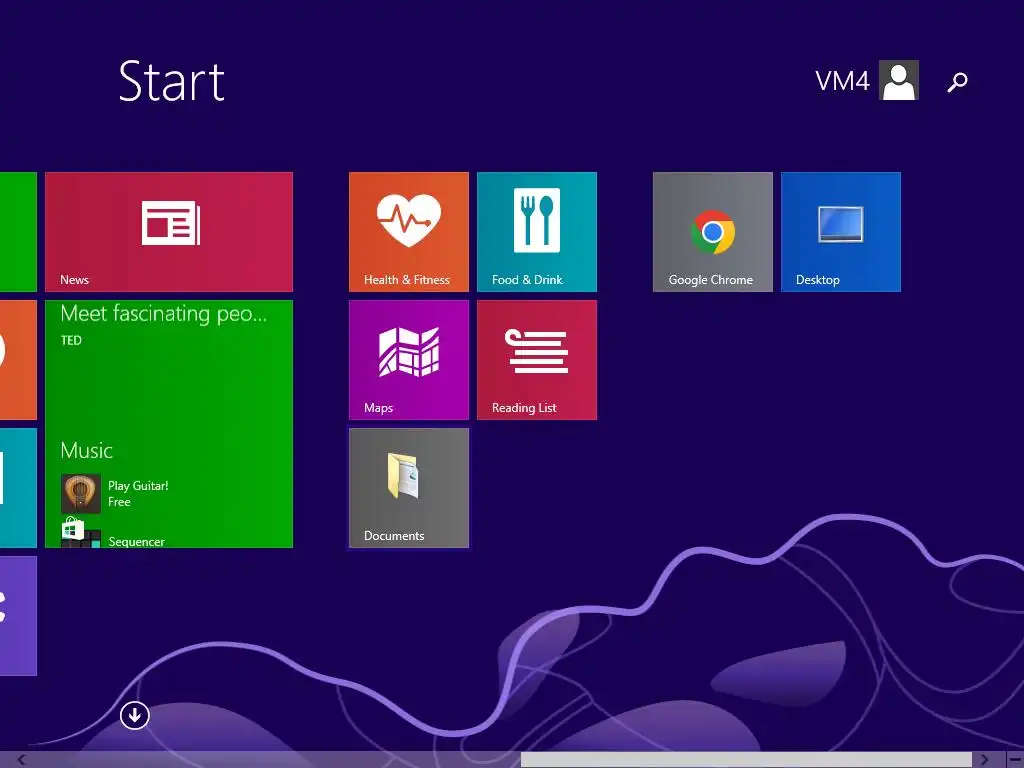Click the horizontal scrollbar thumb

point(746,760)
